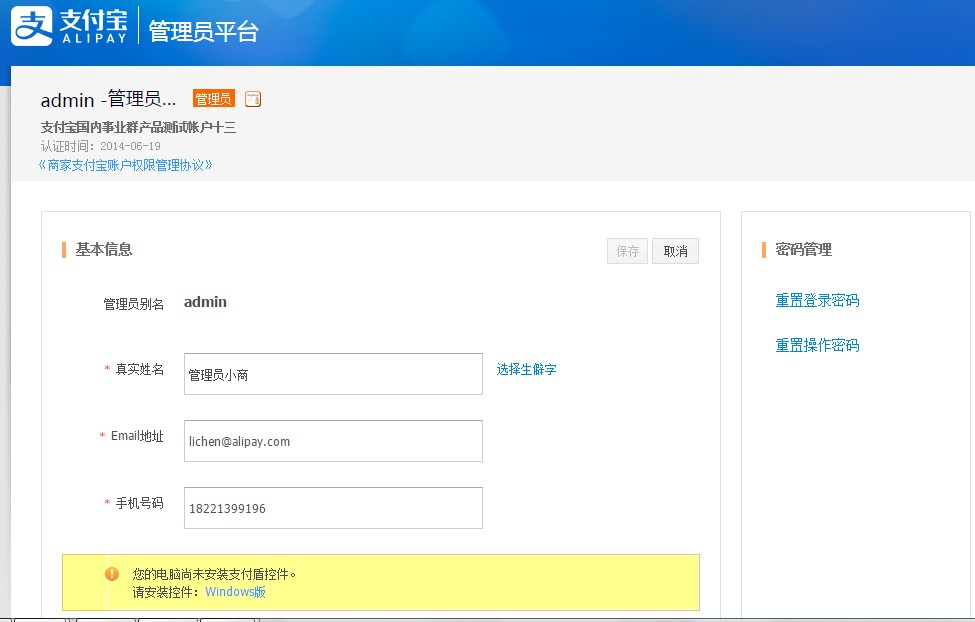975x622 pixels.
Task: Download the Windows版 security control
Action: (x=235, y=592)
